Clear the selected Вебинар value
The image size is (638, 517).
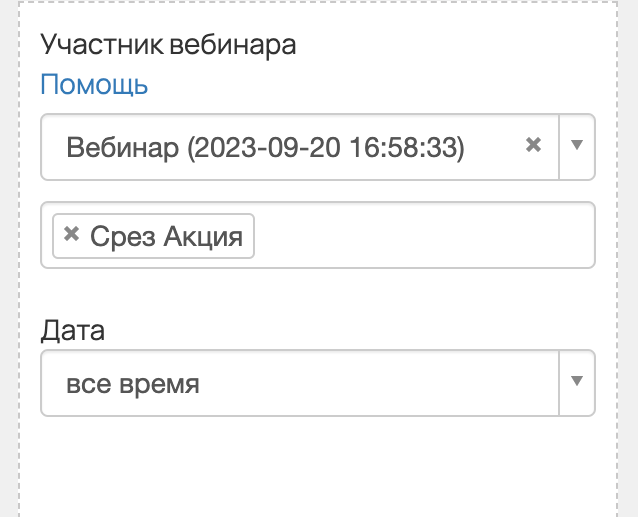(533, 145)
